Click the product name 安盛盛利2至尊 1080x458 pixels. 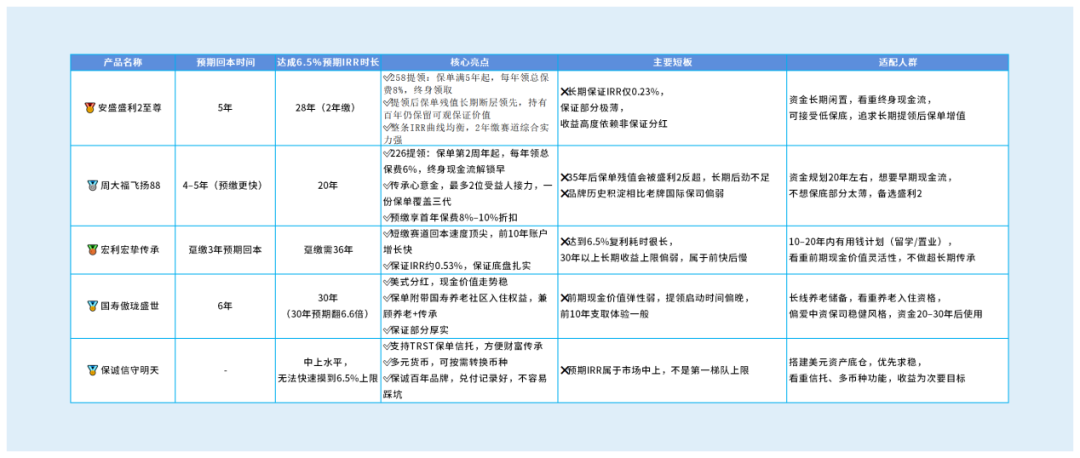tap(127, 107)
